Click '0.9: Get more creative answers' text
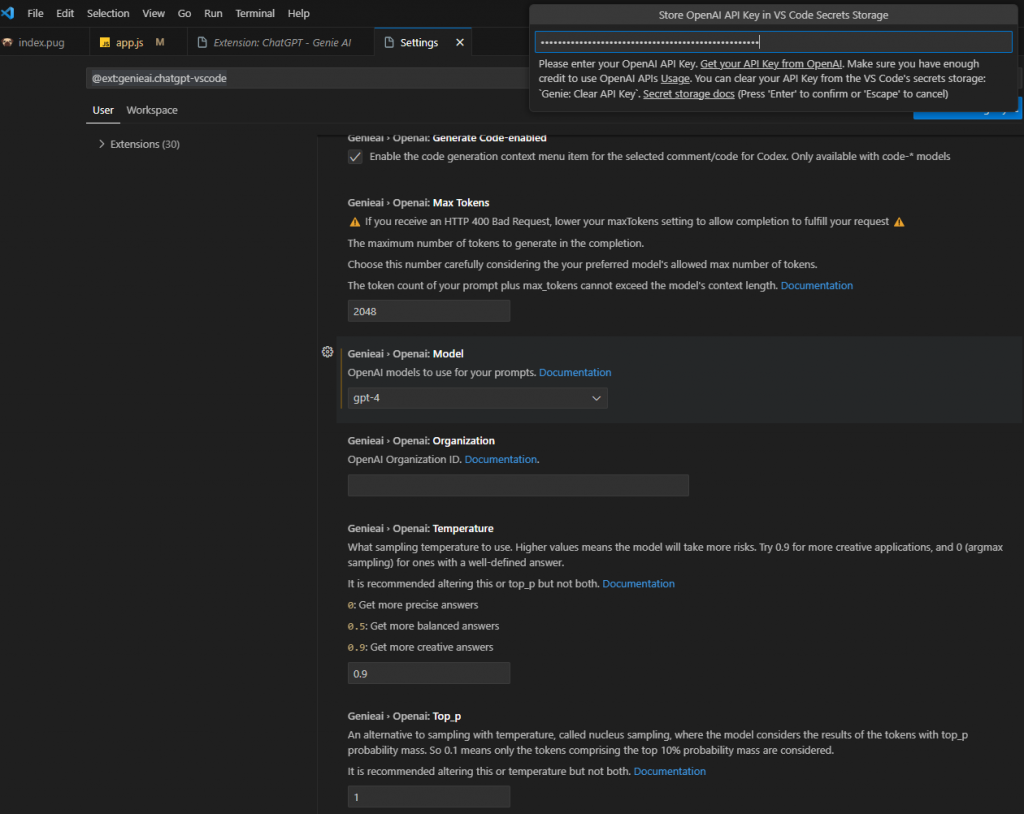The width and height of the screenshot is (1024, 814). click(421, 647)
